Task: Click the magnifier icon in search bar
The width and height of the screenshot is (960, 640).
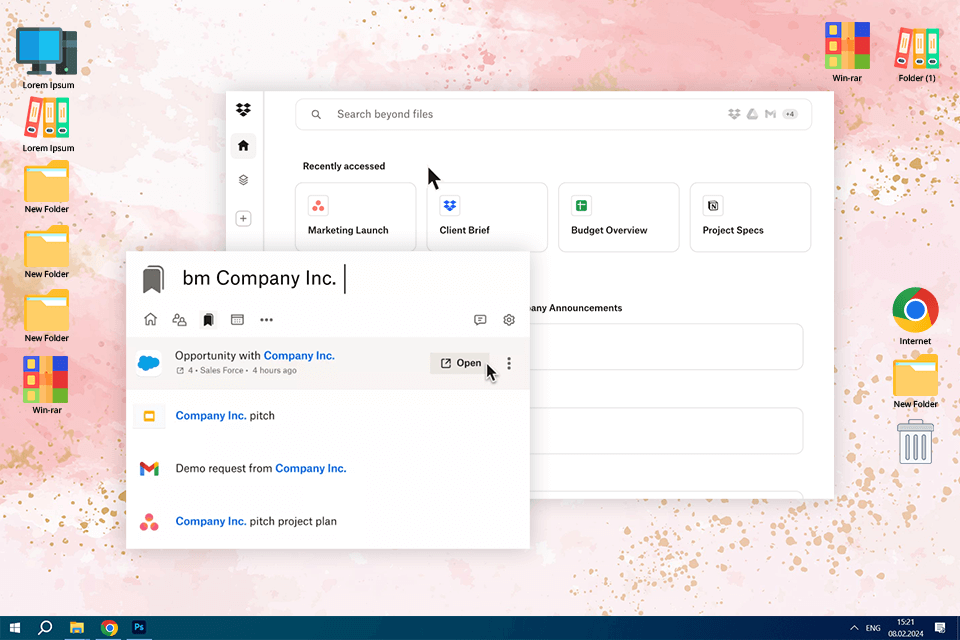Action: click(x=316, y=115)
